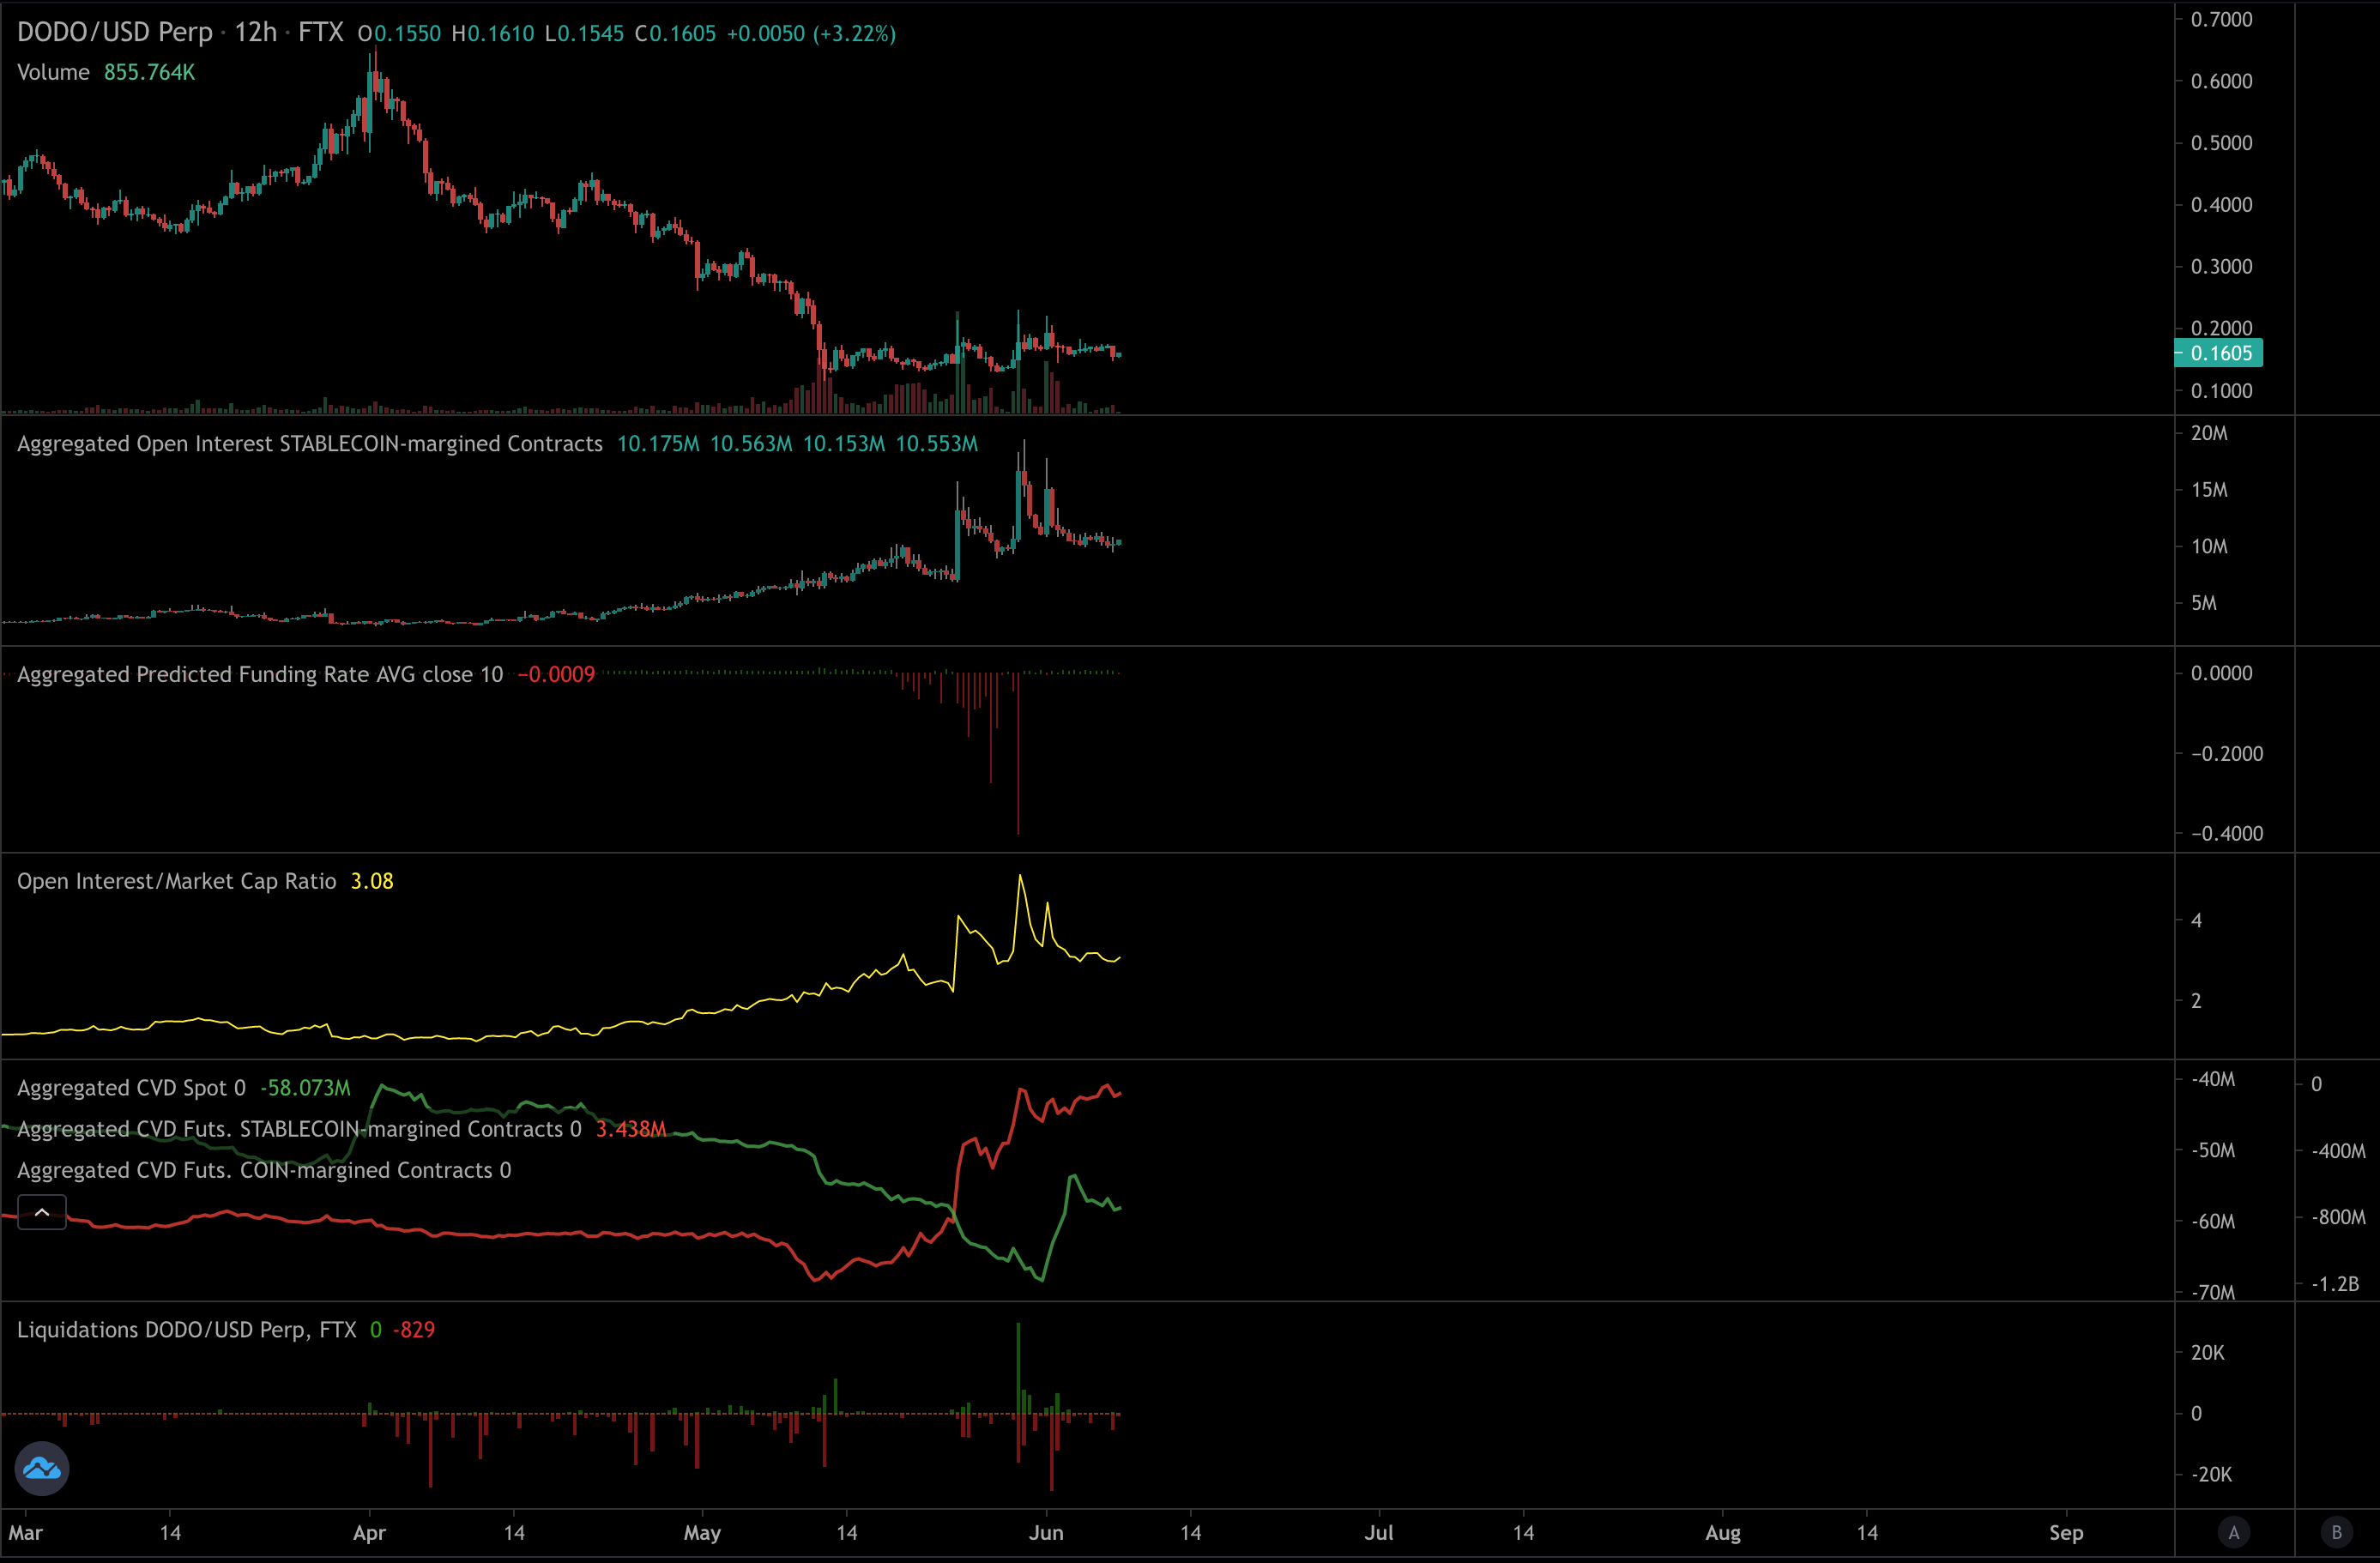Select Aggregated Open Interest STABLECOIN-margined legend
Image resolution: width=2380 pixels, height=1563 pixels.
309,444
